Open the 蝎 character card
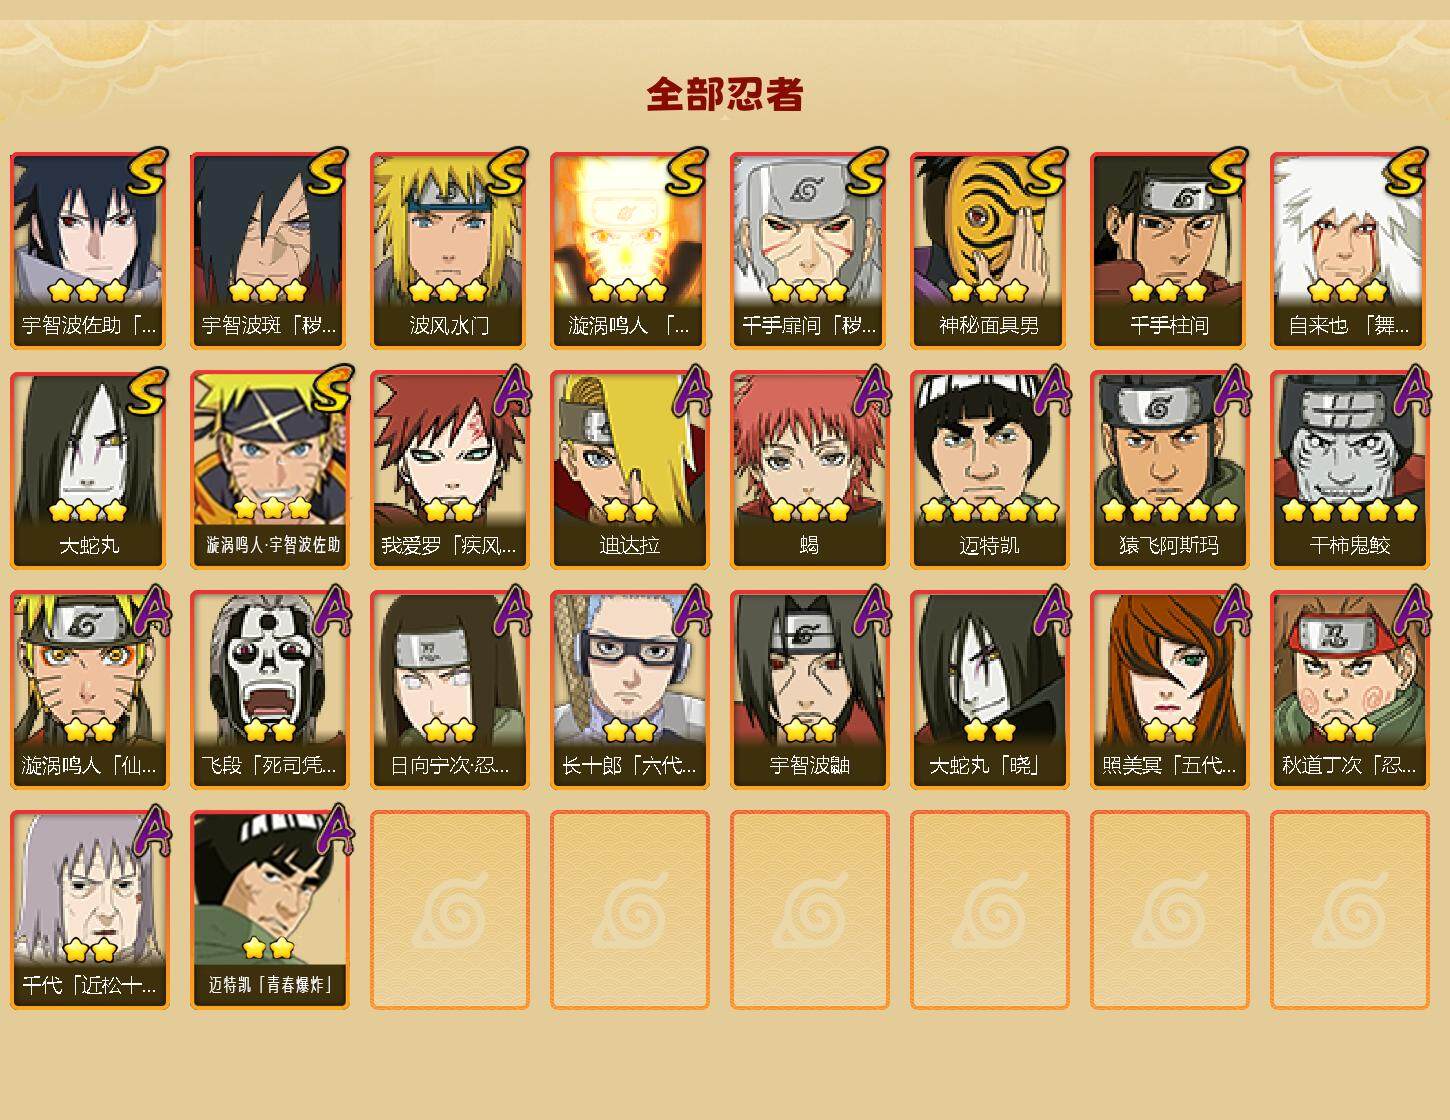 (x=809, y=470)
